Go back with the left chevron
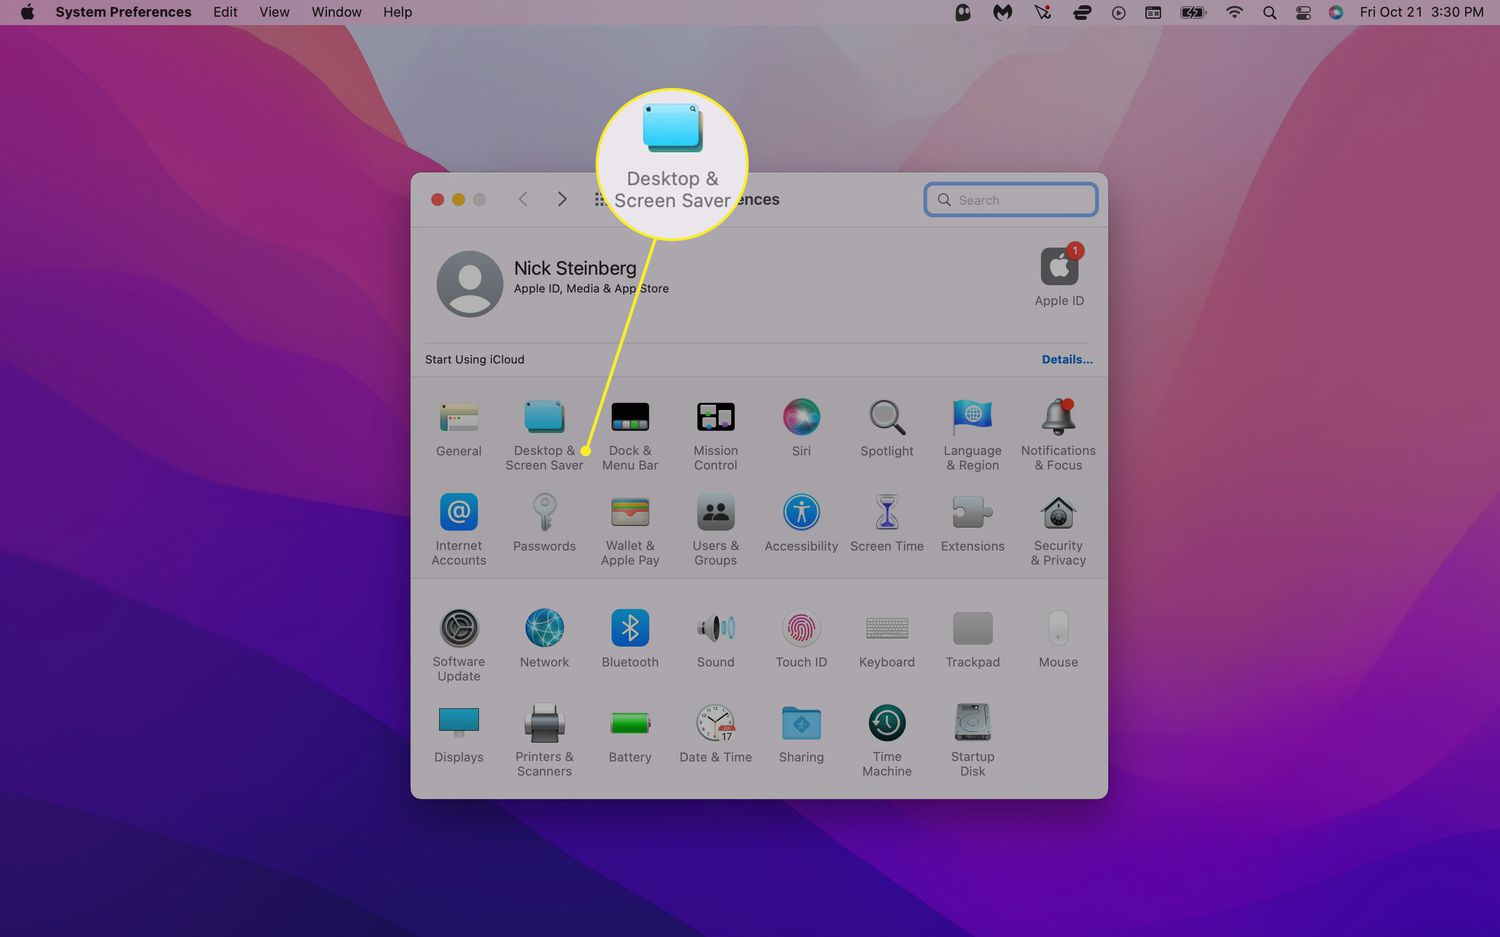Screen dimensions: 1500x937 tap(523, 199)
